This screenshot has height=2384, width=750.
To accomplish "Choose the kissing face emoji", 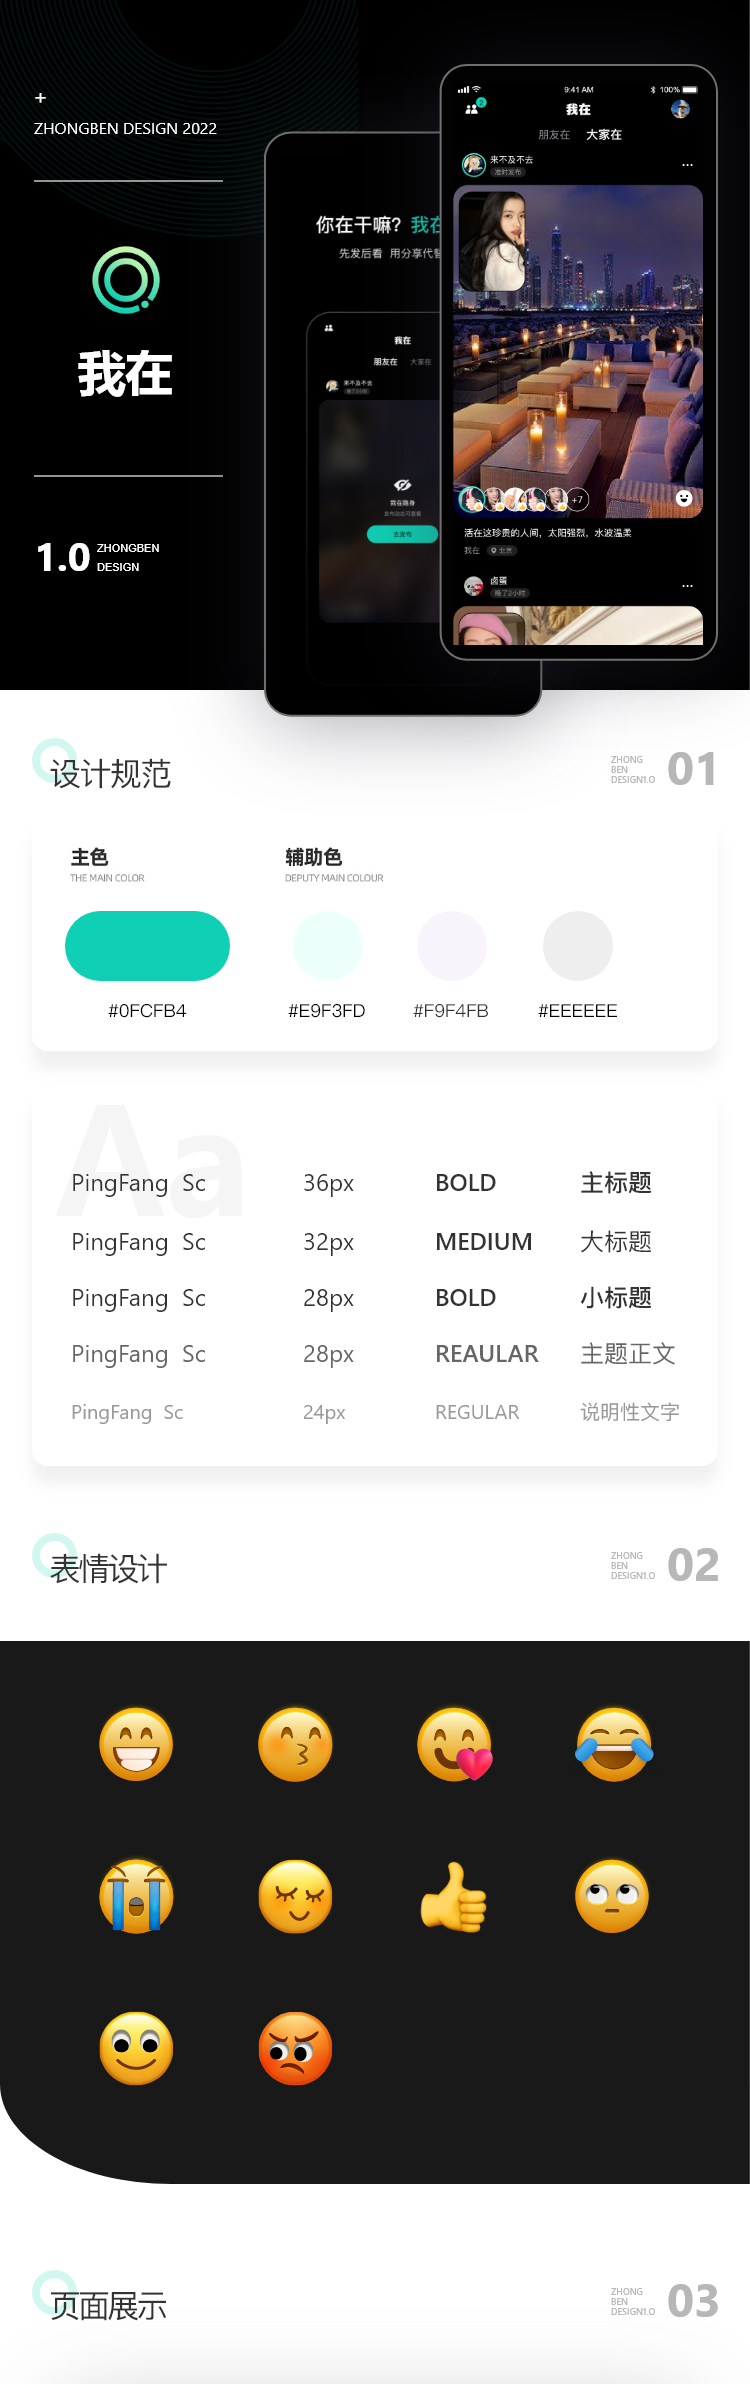I will pos(295,1745).
